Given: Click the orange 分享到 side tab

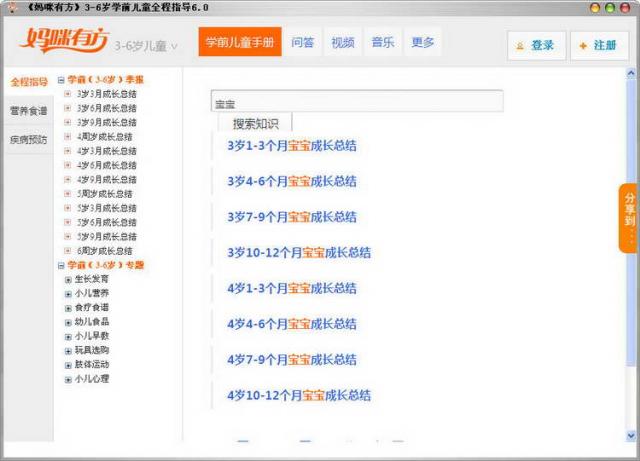Looking at the screenshot, I should click(x=629, y=218).
